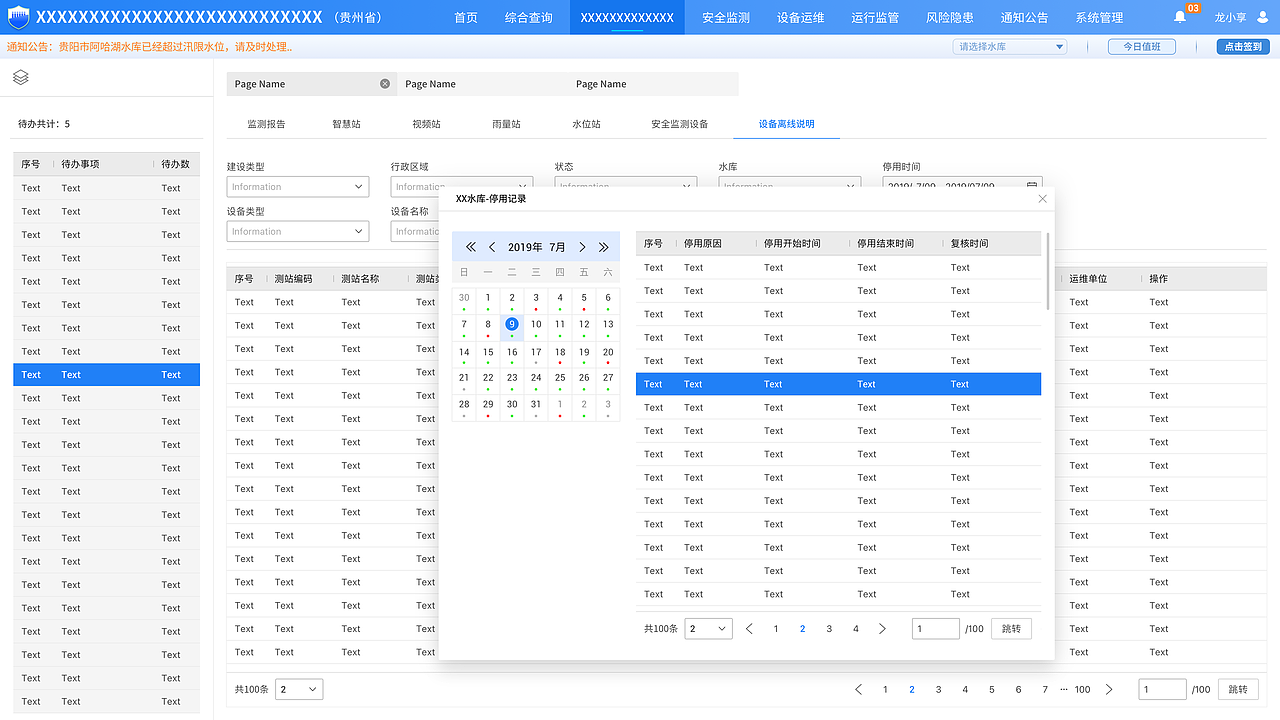Go to previous year in calendar
The height and width of the screenshot is (720, 1280).
(471, 247)
